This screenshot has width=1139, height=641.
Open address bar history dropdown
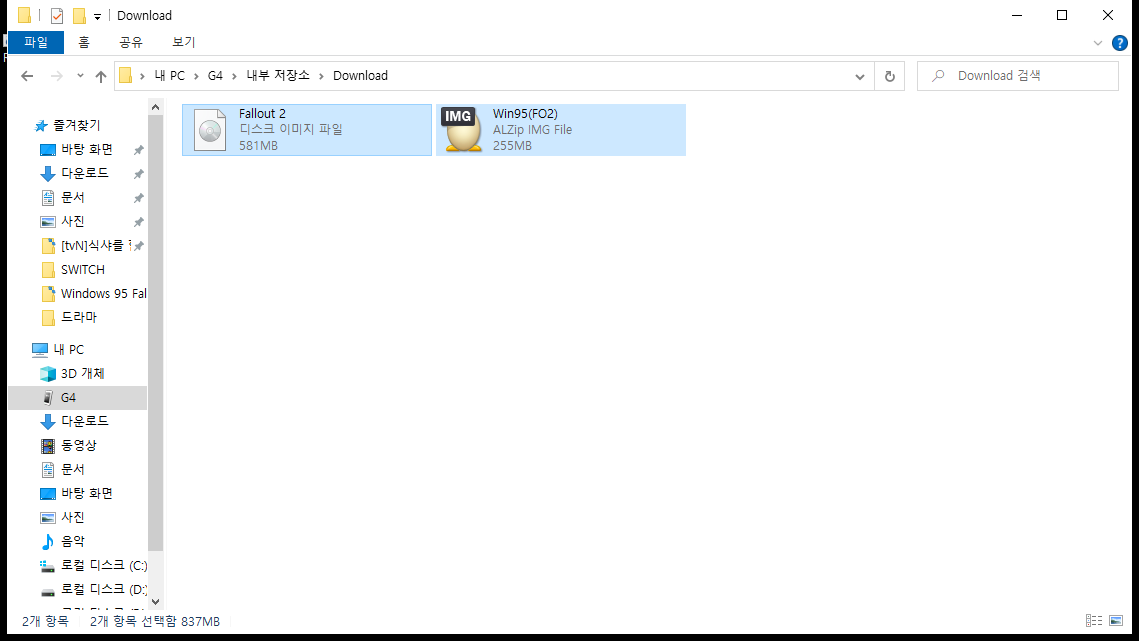click(860, 76)
